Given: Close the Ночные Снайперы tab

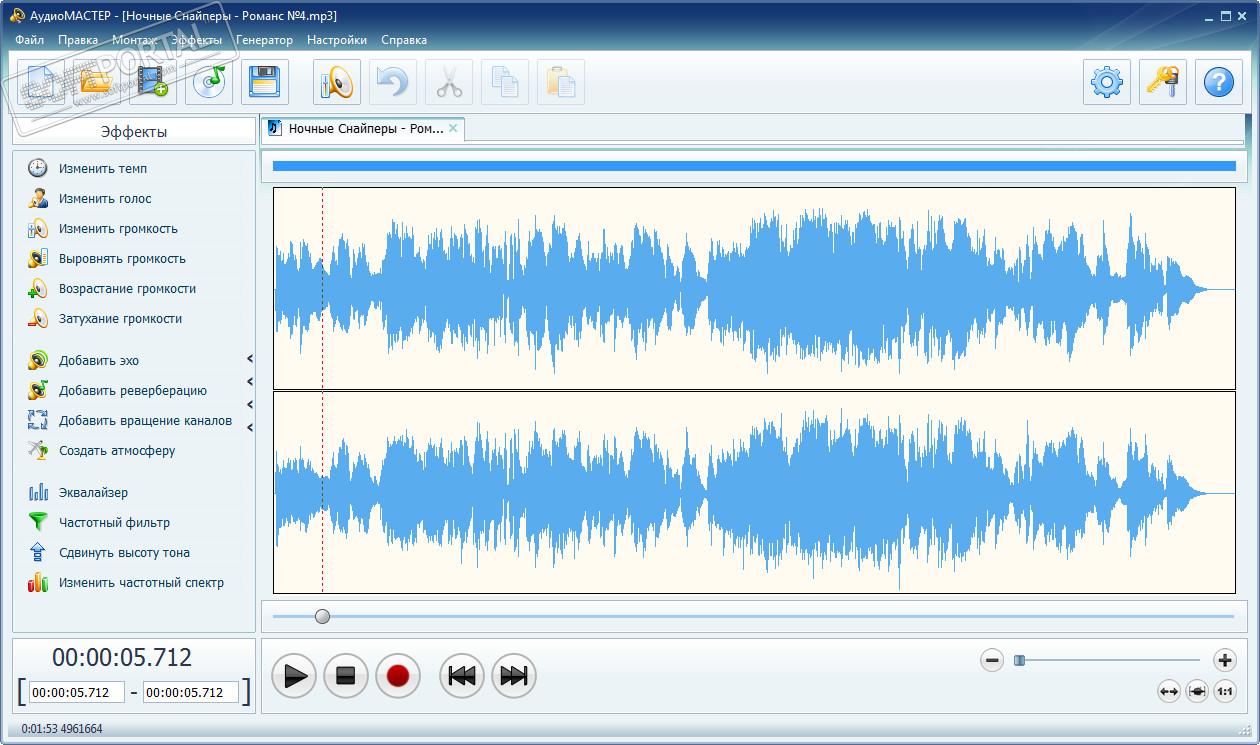Looking at the screenshot, I should (x=453, y=128).
